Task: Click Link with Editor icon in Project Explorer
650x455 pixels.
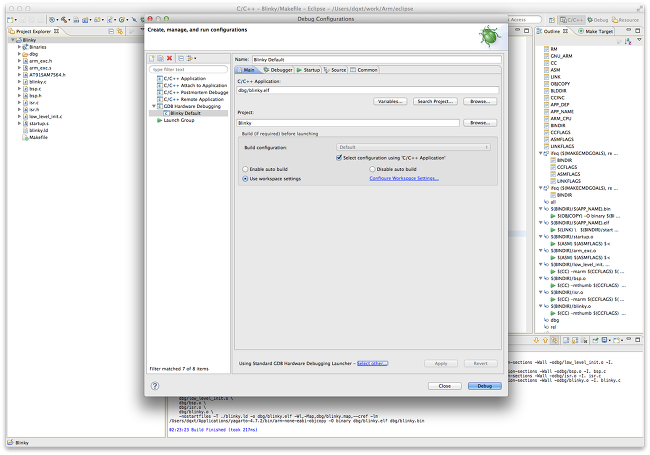Action: (120, 31)
